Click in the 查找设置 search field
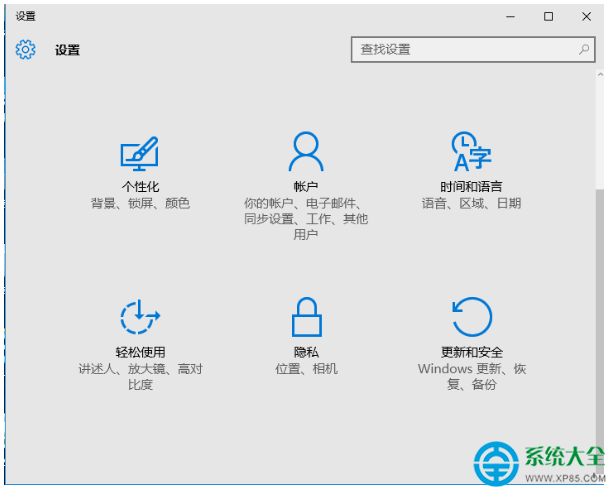The width and height of the screenshot is (608, 489). pyautogui.click(x=473, y=49)
